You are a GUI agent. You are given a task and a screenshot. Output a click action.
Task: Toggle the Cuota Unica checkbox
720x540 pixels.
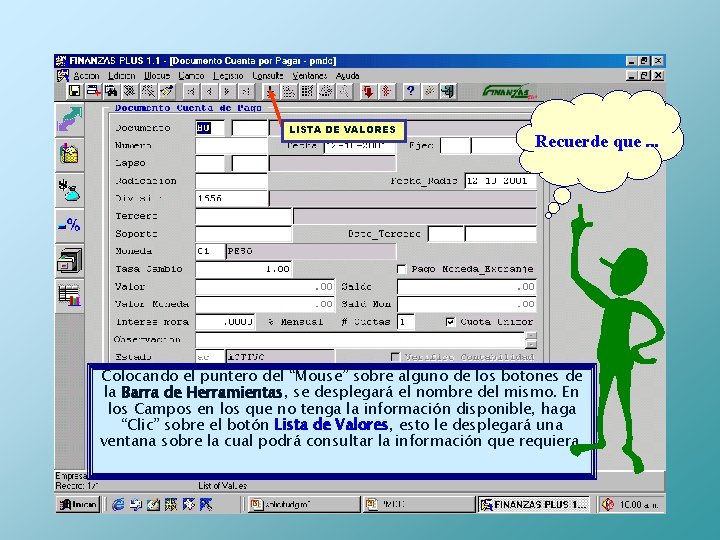[450, 322]
